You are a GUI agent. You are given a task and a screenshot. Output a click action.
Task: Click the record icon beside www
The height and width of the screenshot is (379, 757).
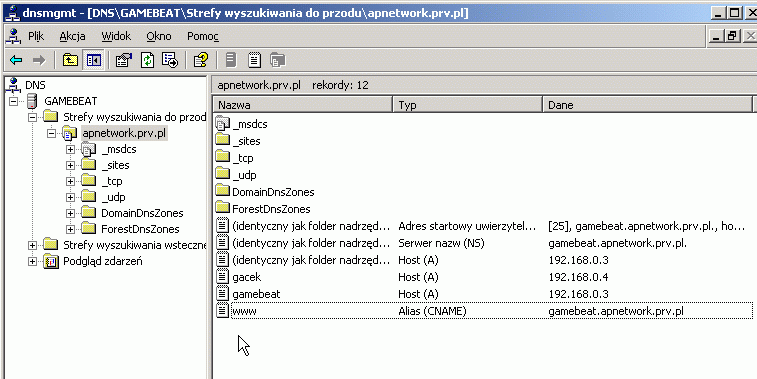(x=222, y=311)
